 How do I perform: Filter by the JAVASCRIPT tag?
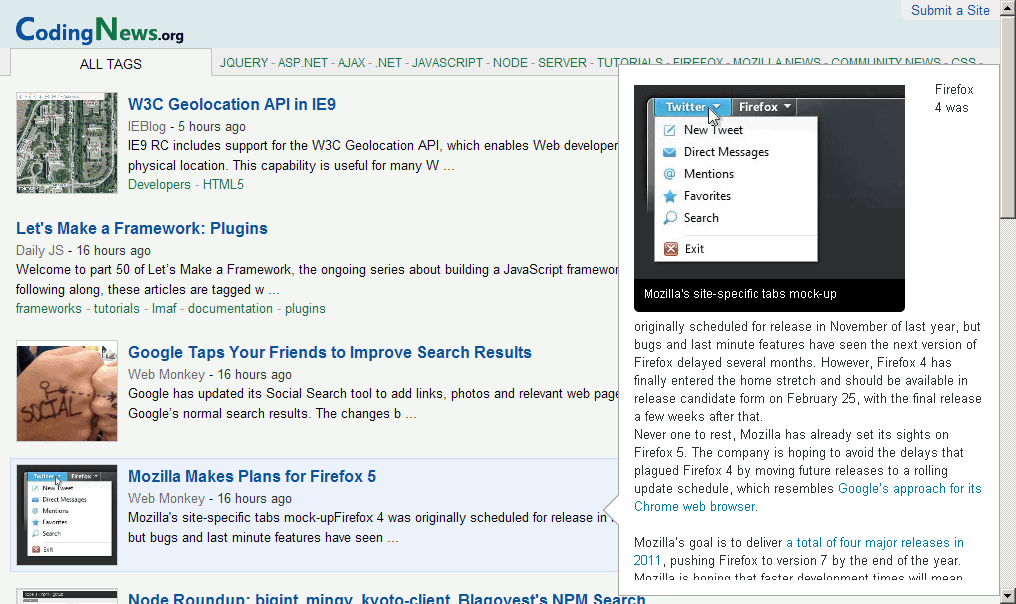coord(448,63)
